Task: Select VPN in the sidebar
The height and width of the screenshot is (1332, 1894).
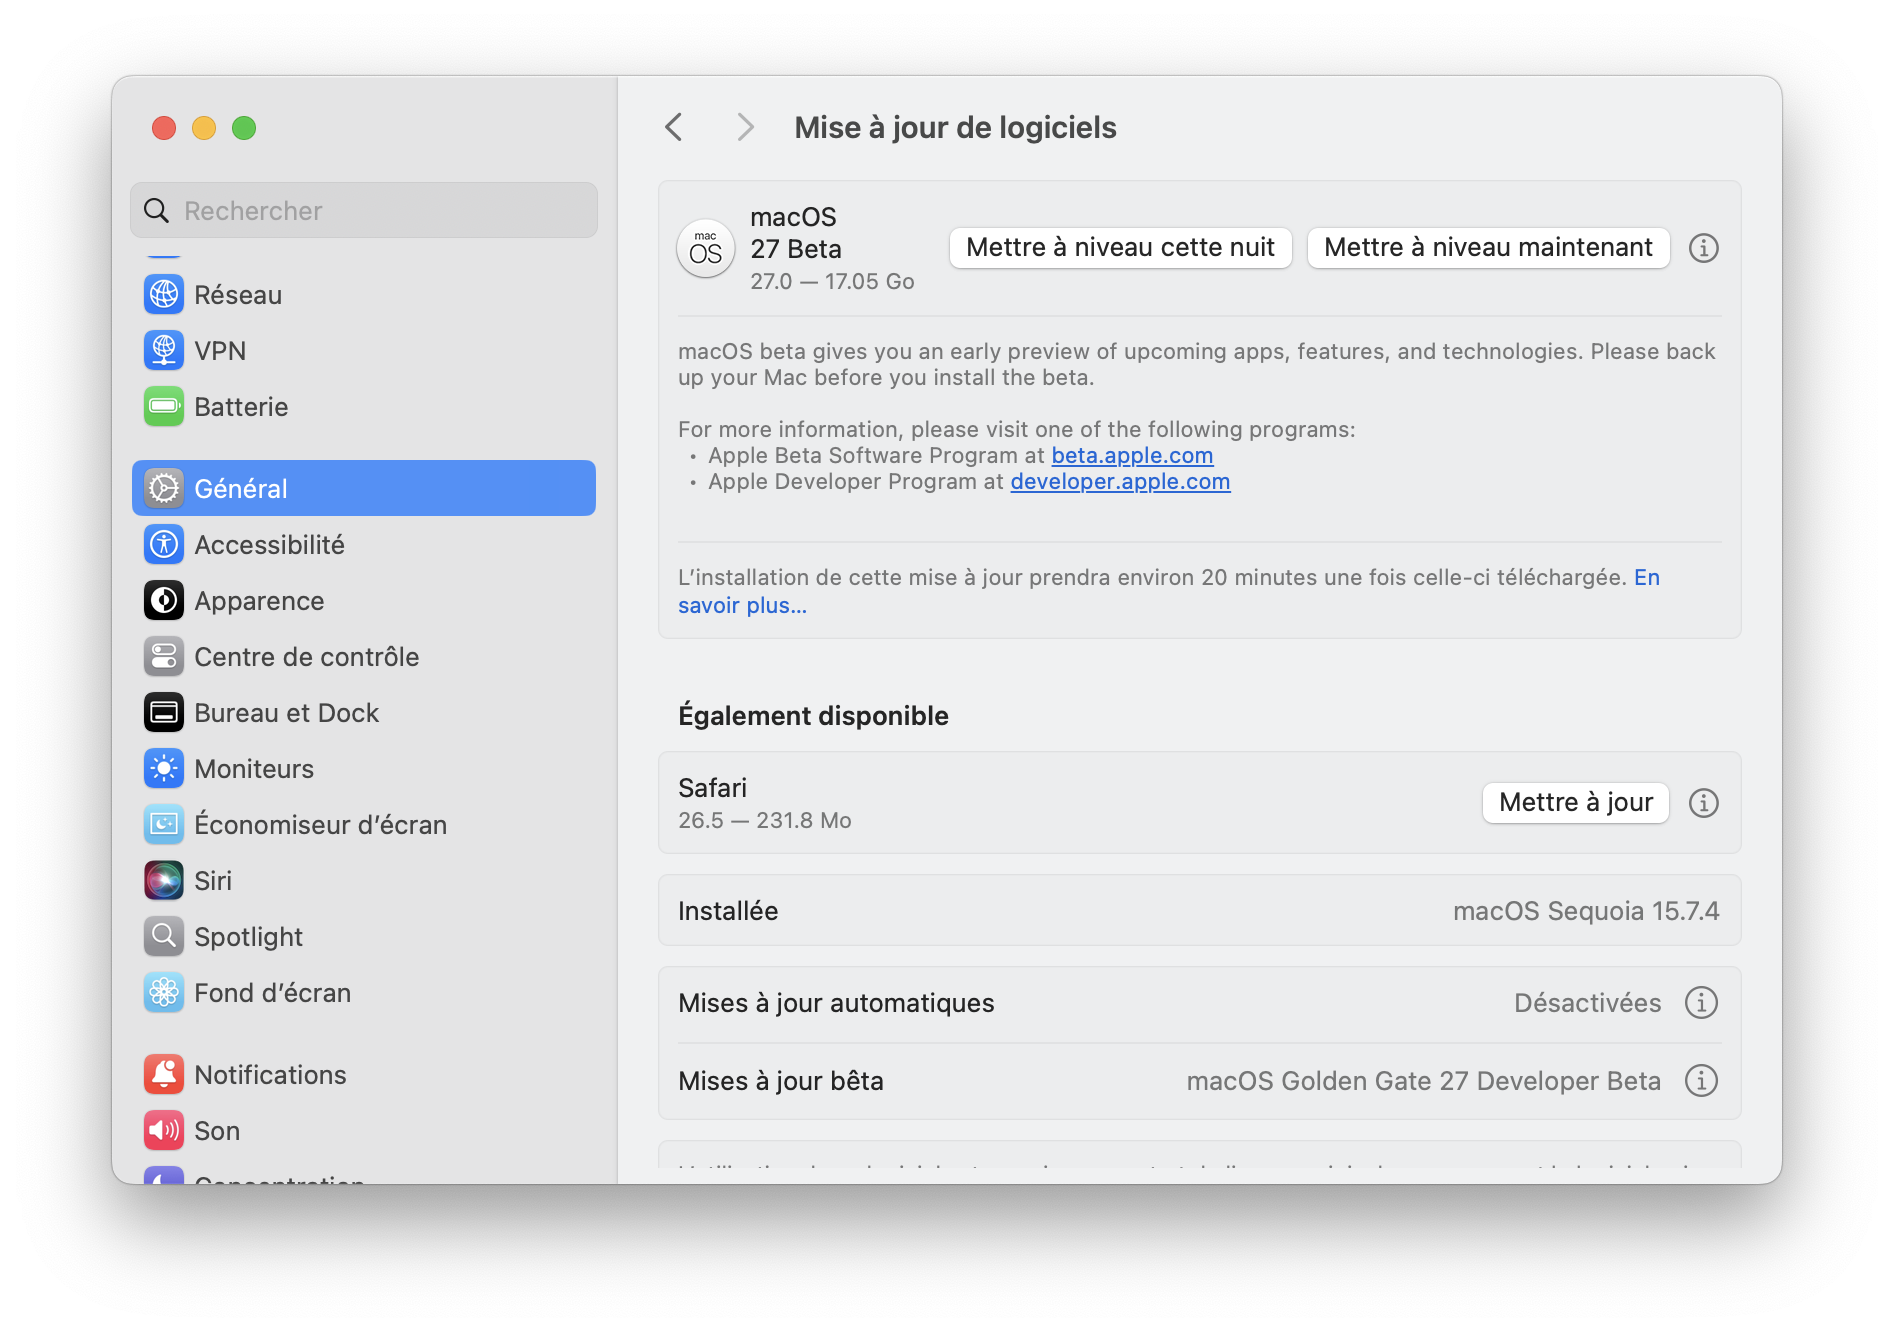Action: pos(364,351)
